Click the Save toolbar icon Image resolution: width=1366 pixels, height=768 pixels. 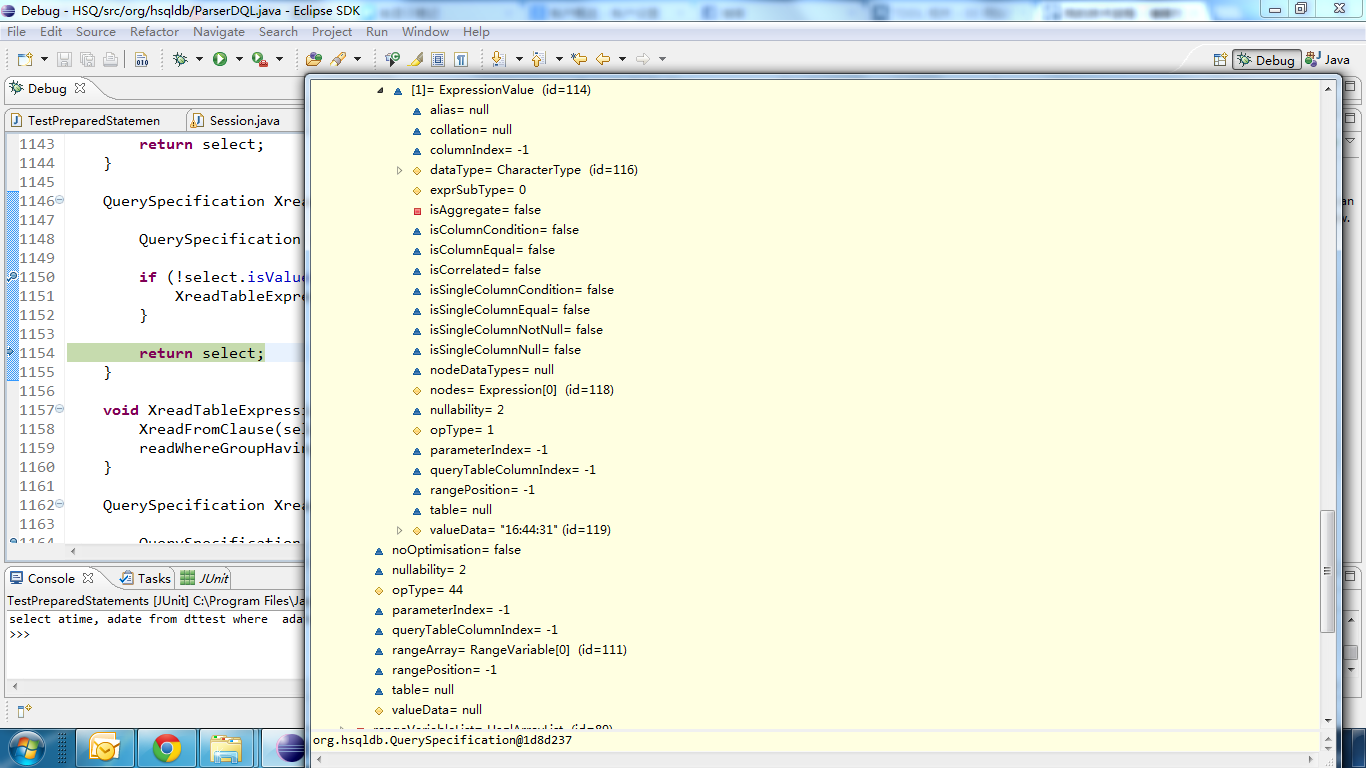[x=64, y=60]
